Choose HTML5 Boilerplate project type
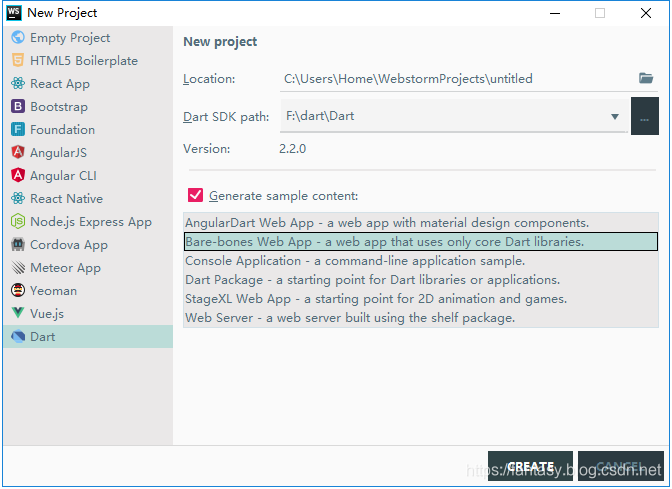Screen dimensions: 672x489 tap(88, 60)
